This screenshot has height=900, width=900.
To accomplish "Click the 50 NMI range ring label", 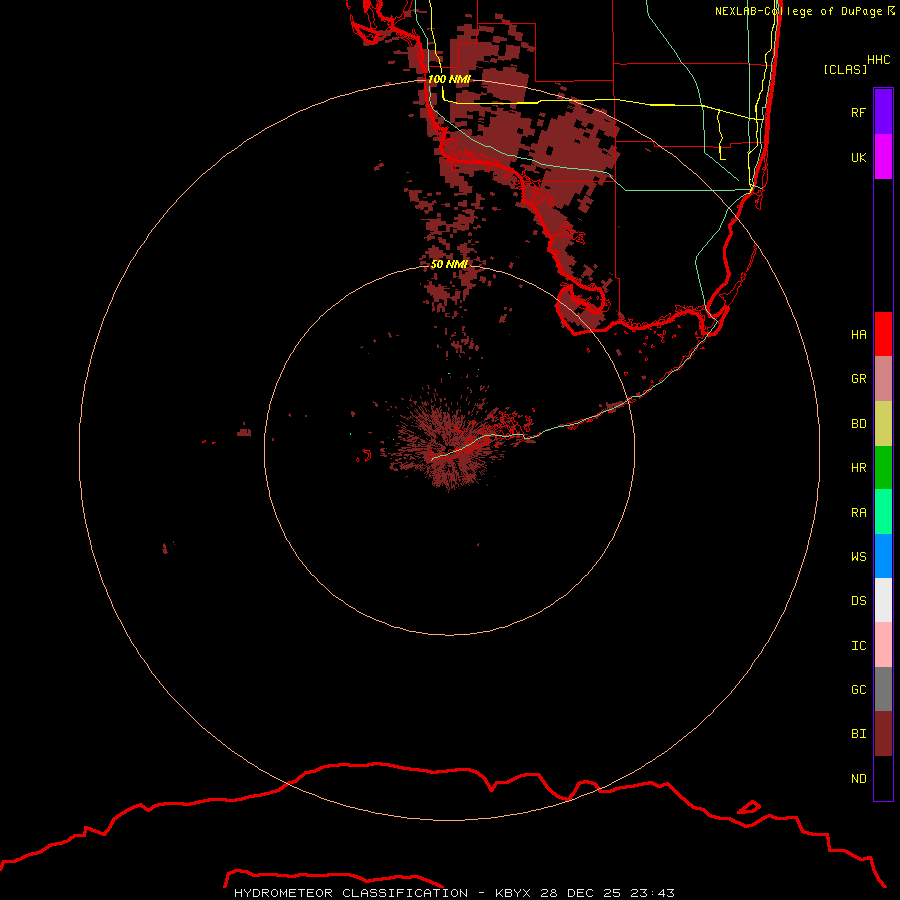I will click(x=449, y=264).
